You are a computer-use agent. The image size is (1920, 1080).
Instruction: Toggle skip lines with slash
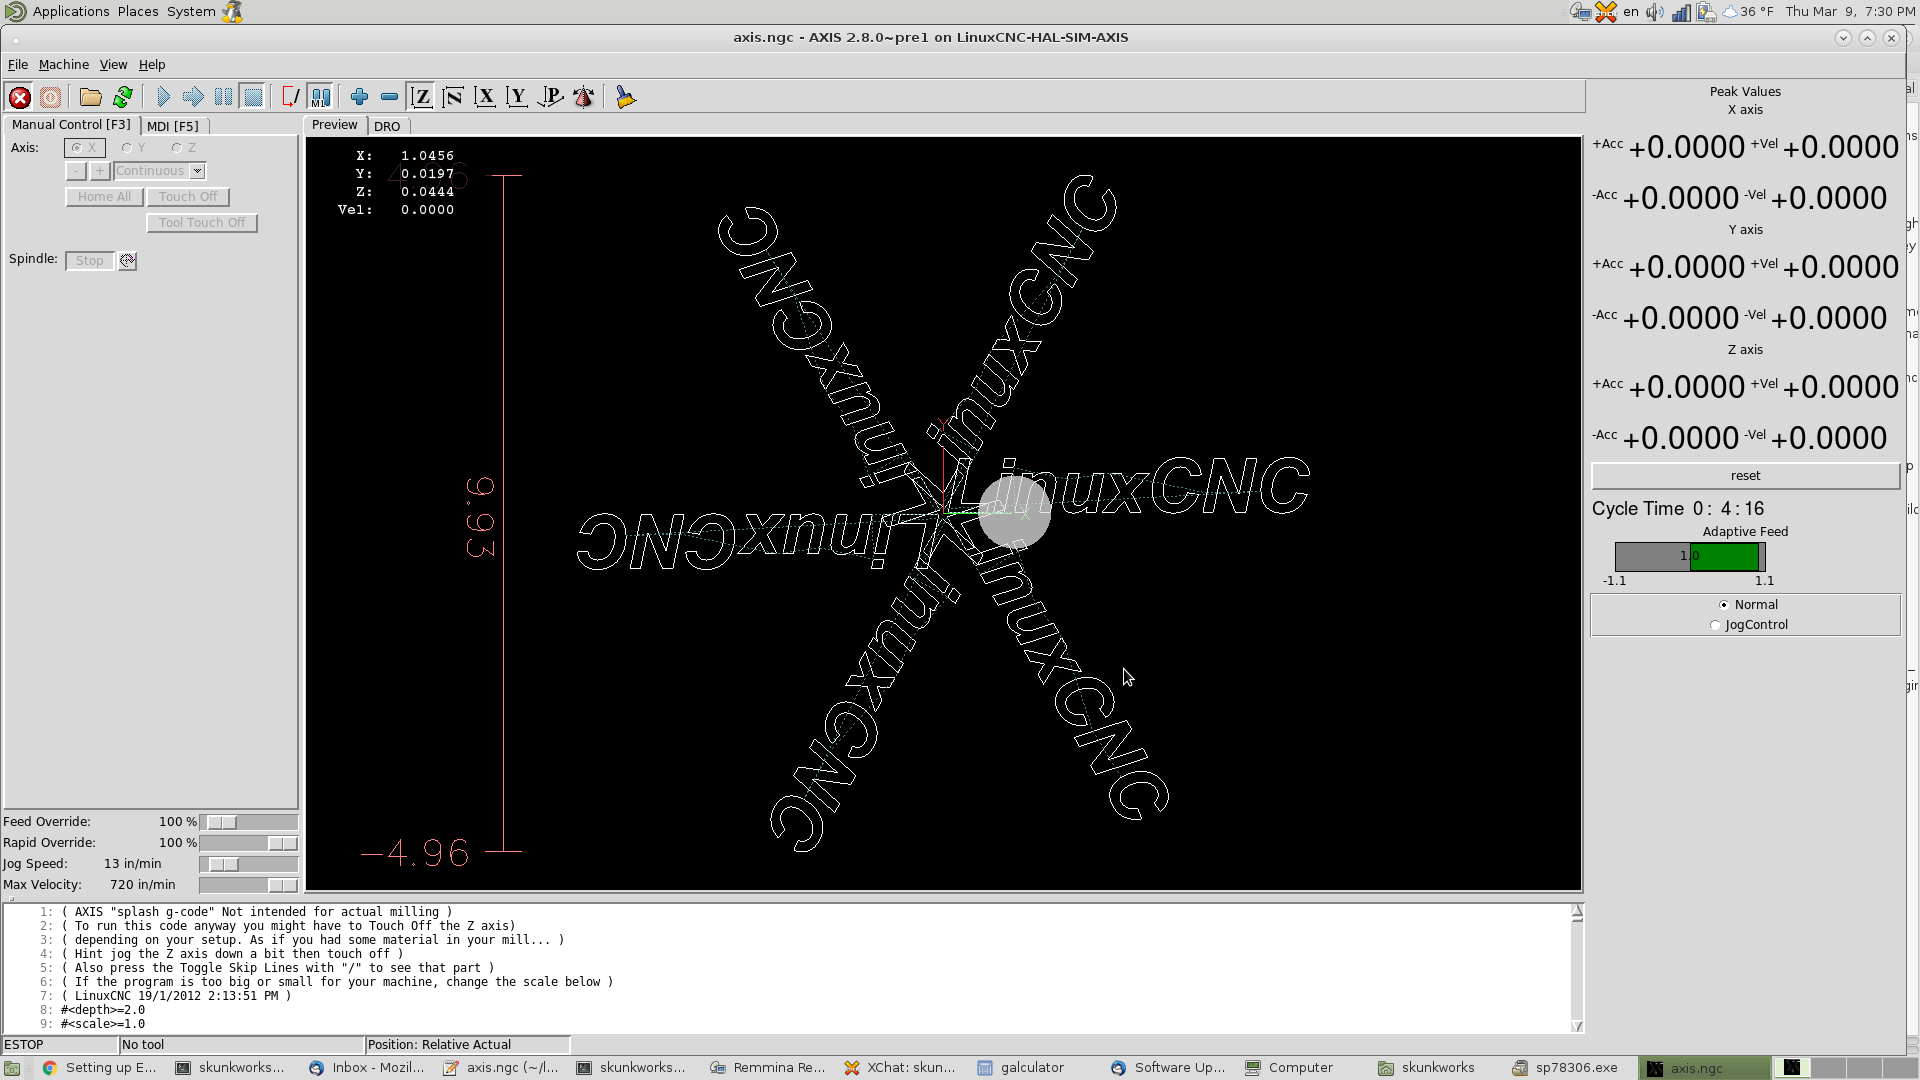[290, 97]
